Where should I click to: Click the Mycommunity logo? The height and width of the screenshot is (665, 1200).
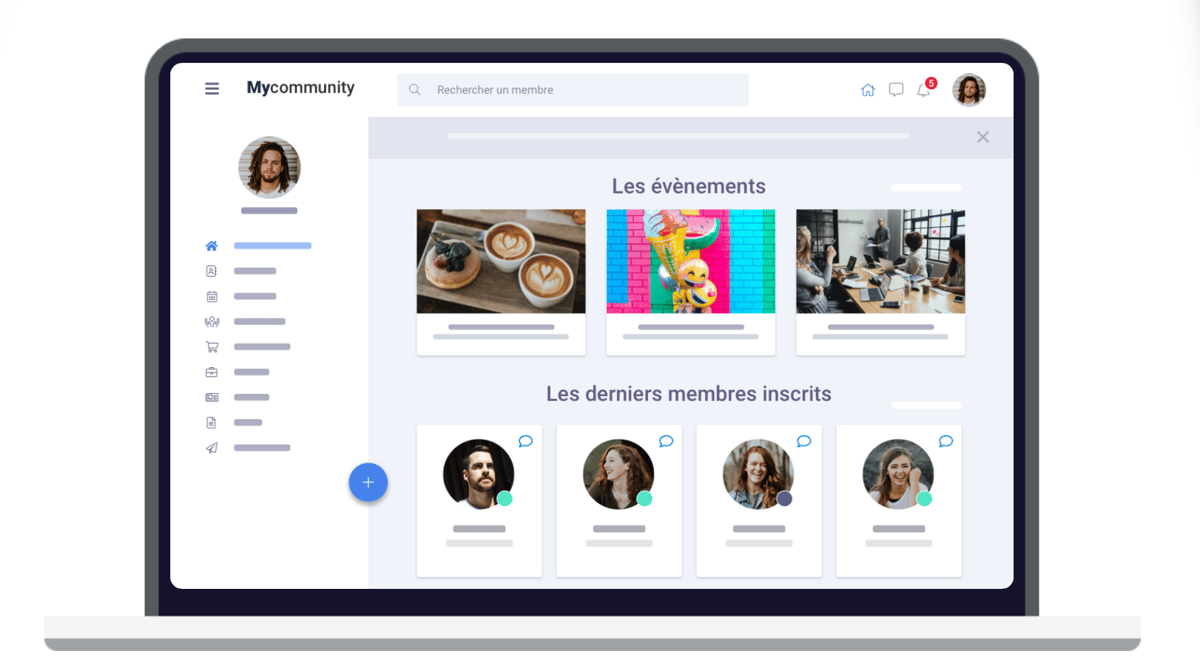point(301,88)
